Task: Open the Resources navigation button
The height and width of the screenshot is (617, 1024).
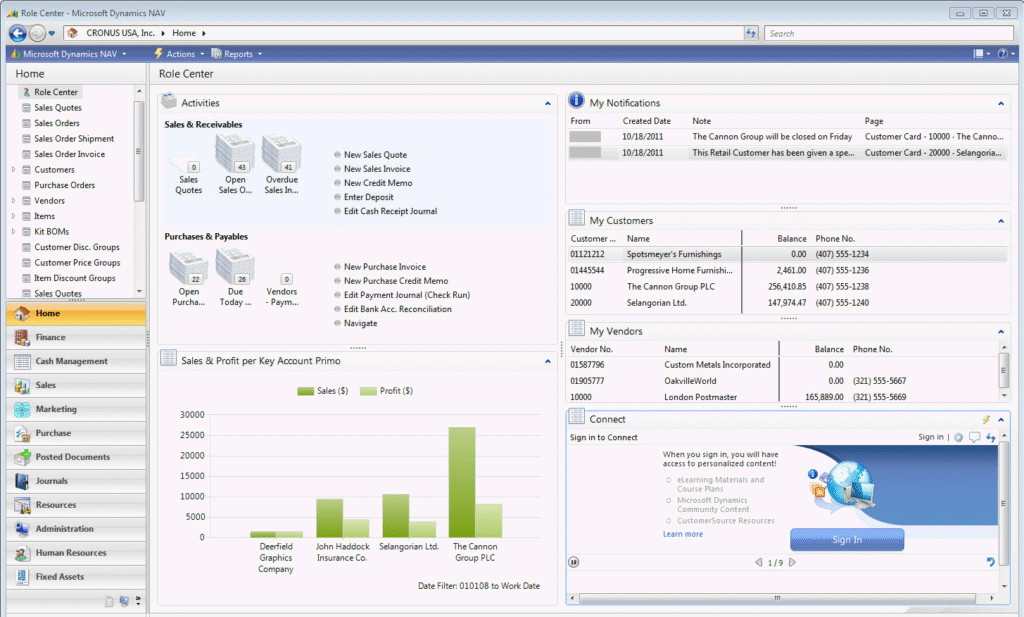Action: click(76, 505)
